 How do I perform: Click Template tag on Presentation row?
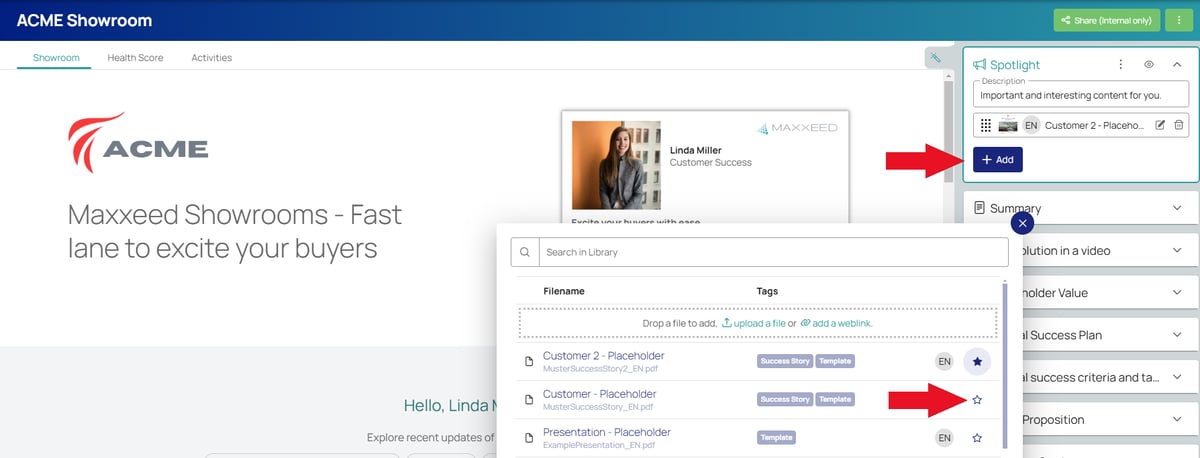point(776,438)
